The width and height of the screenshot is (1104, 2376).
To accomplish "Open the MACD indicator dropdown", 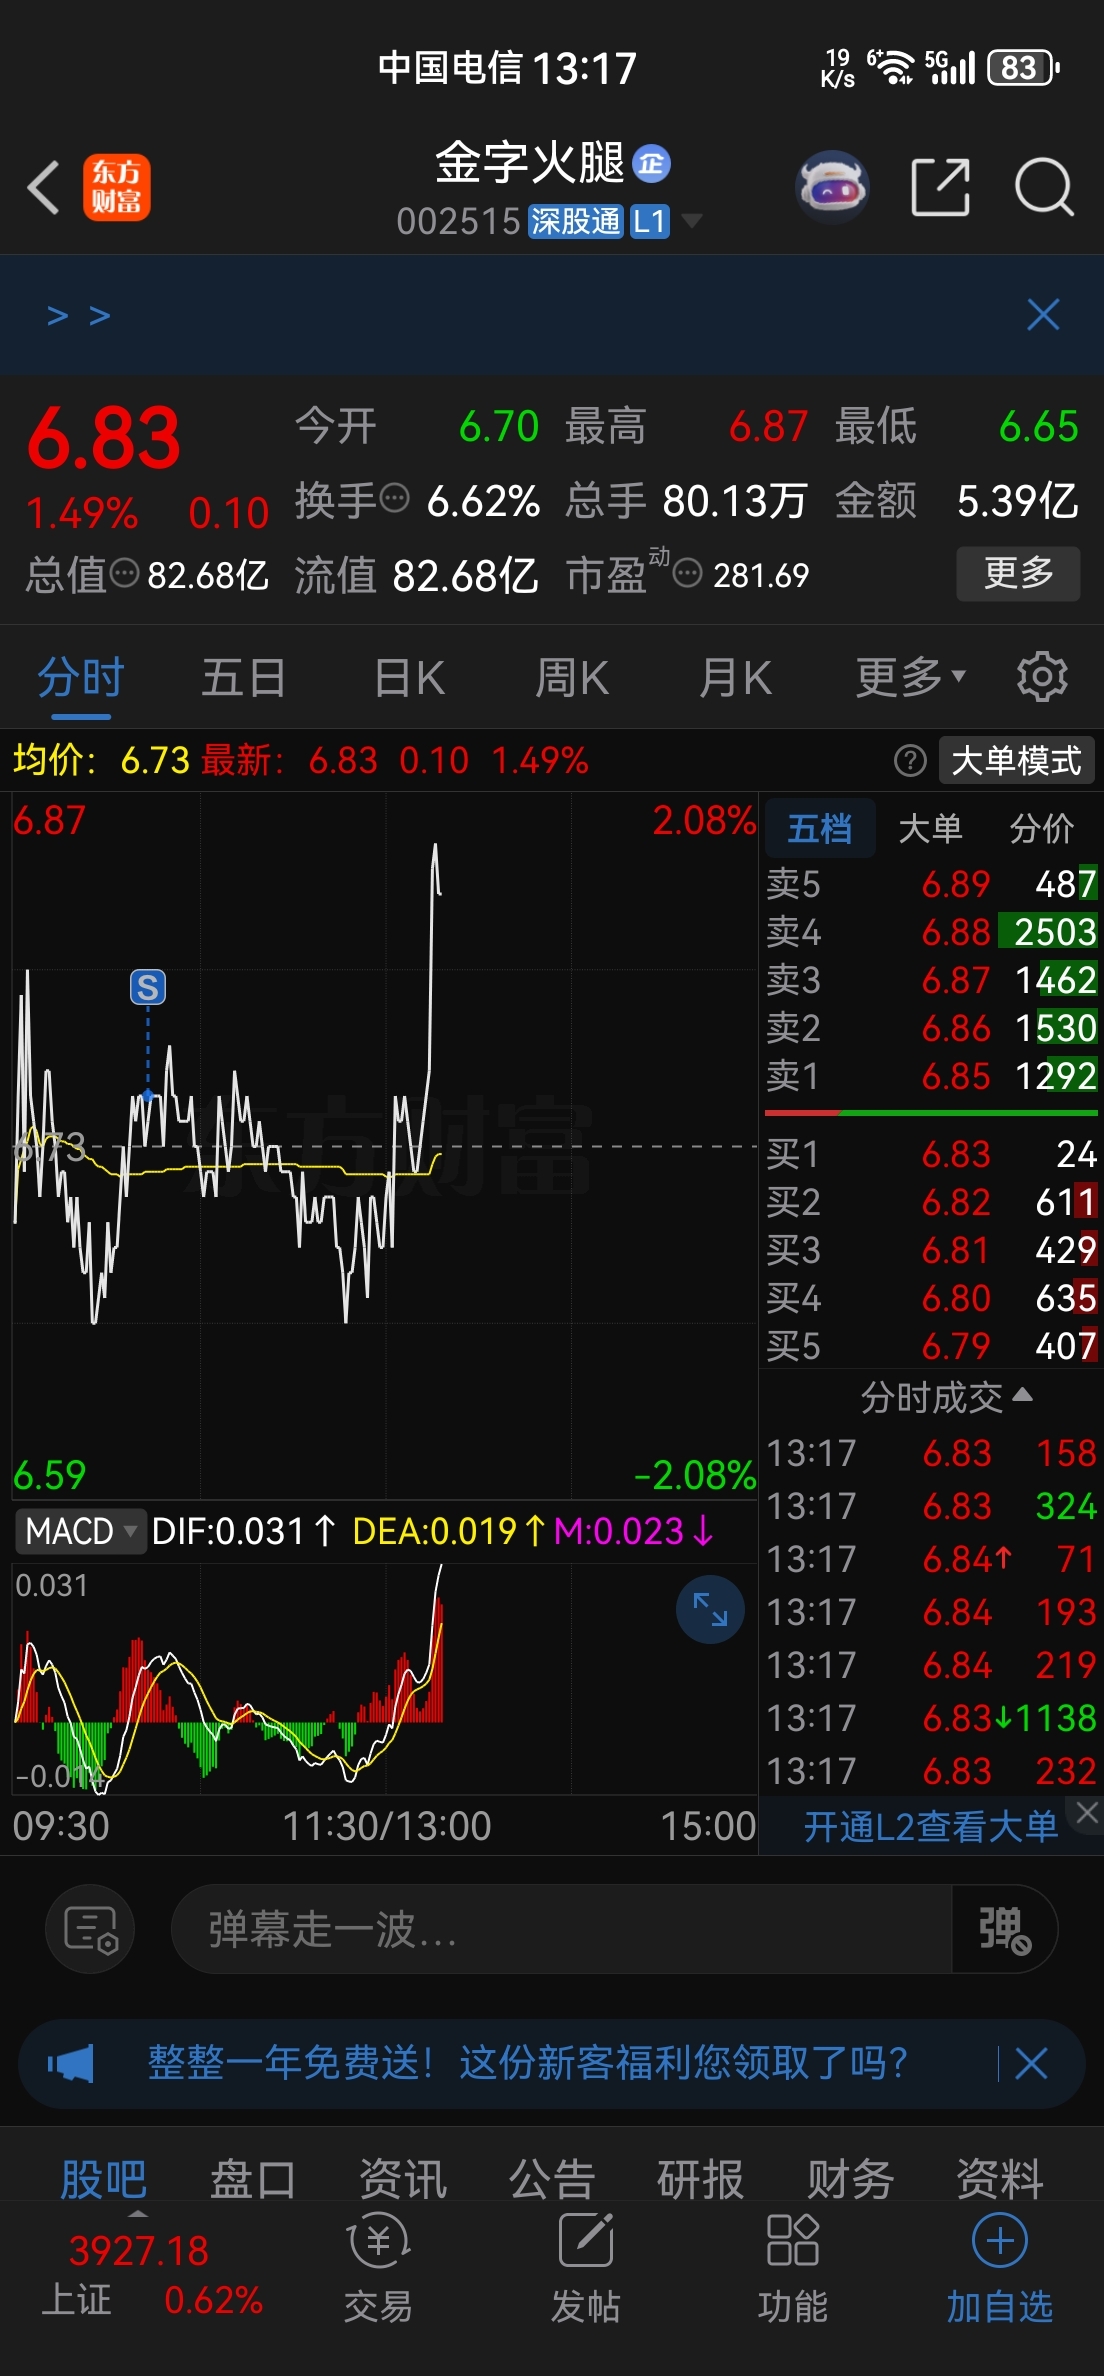I will 81,1531.
